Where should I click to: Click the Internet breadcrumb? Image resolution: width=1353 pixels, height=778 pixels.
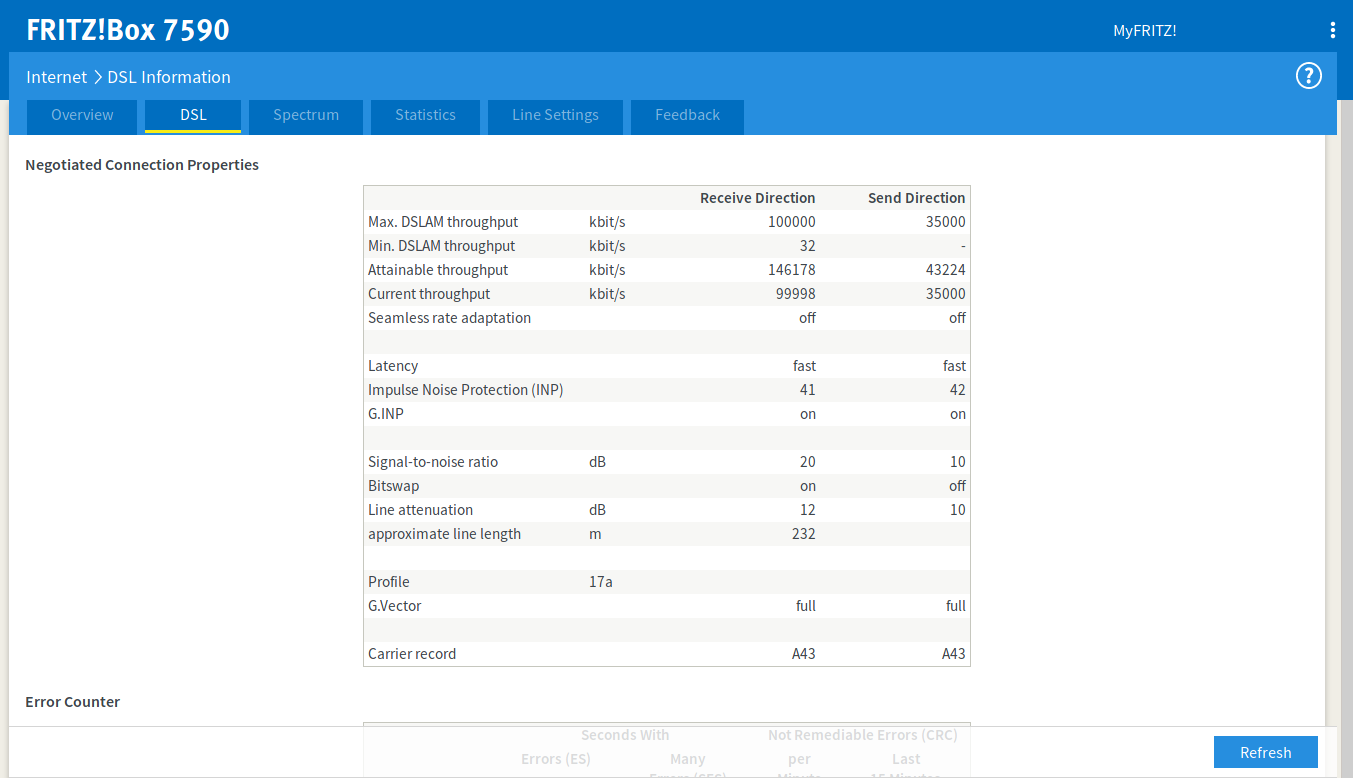pyautogui.click(x=56, y=77)
